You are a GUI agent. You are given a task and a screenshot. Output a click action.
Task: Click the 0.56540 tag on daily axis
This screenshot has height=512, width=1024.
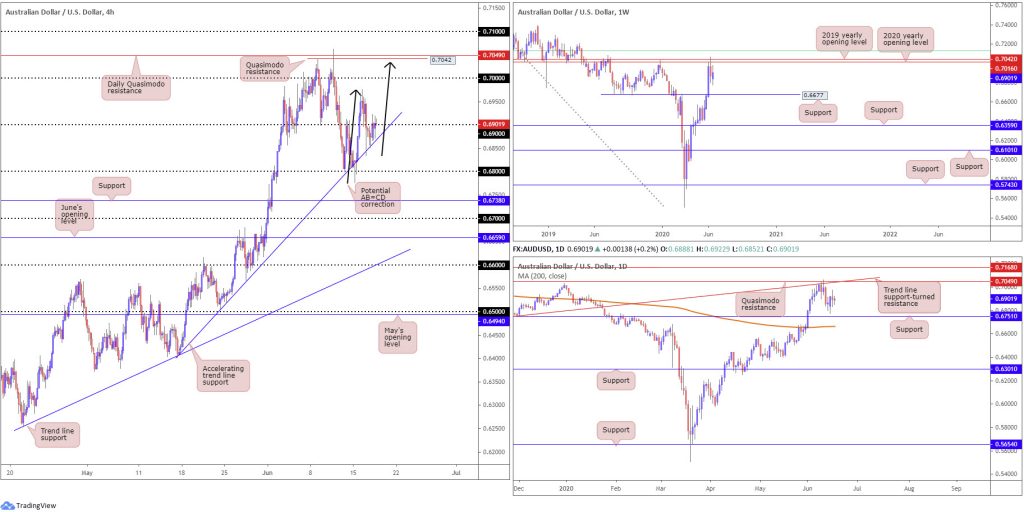tap(1007, 444)
